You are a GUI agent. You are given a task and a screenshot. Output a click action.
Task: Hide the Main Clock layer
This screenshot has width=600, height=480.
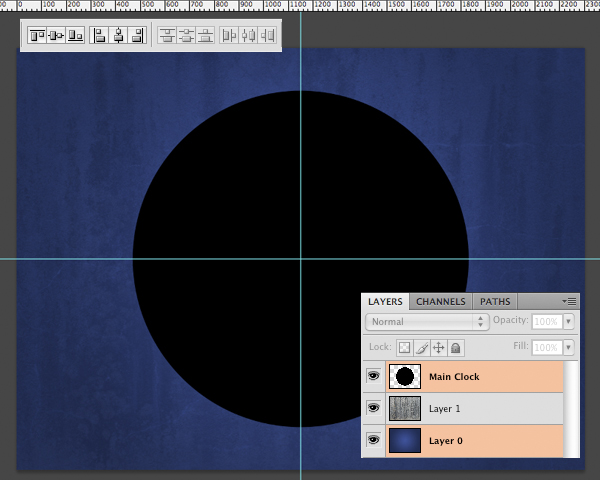pos(373,377)
